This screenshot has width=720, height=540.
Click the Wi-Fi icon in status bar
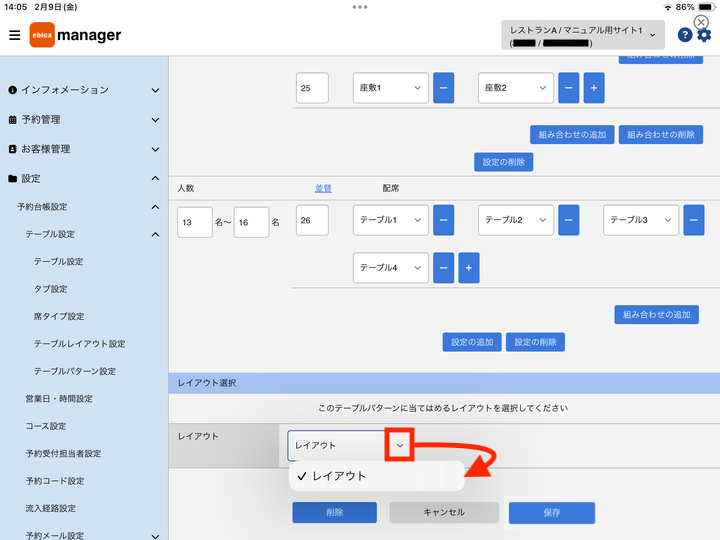point(668,7)
